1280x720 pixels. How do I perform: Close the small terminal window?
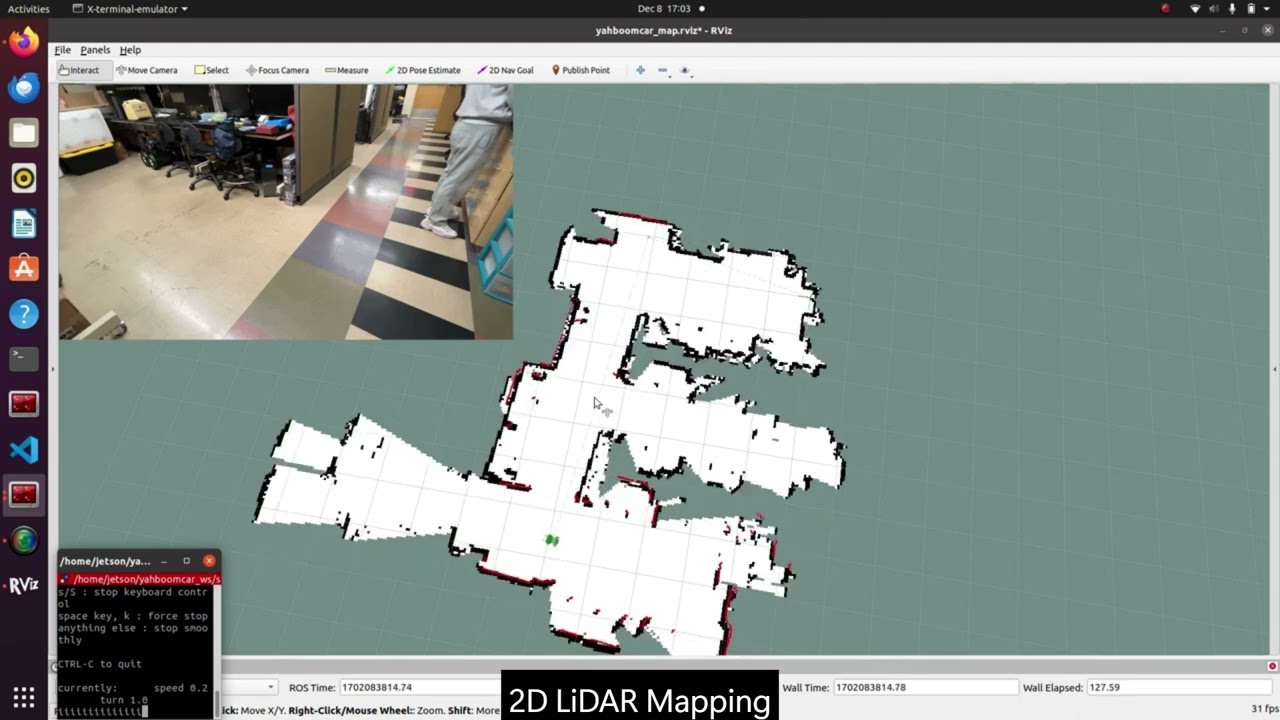[x=209, y=561]
